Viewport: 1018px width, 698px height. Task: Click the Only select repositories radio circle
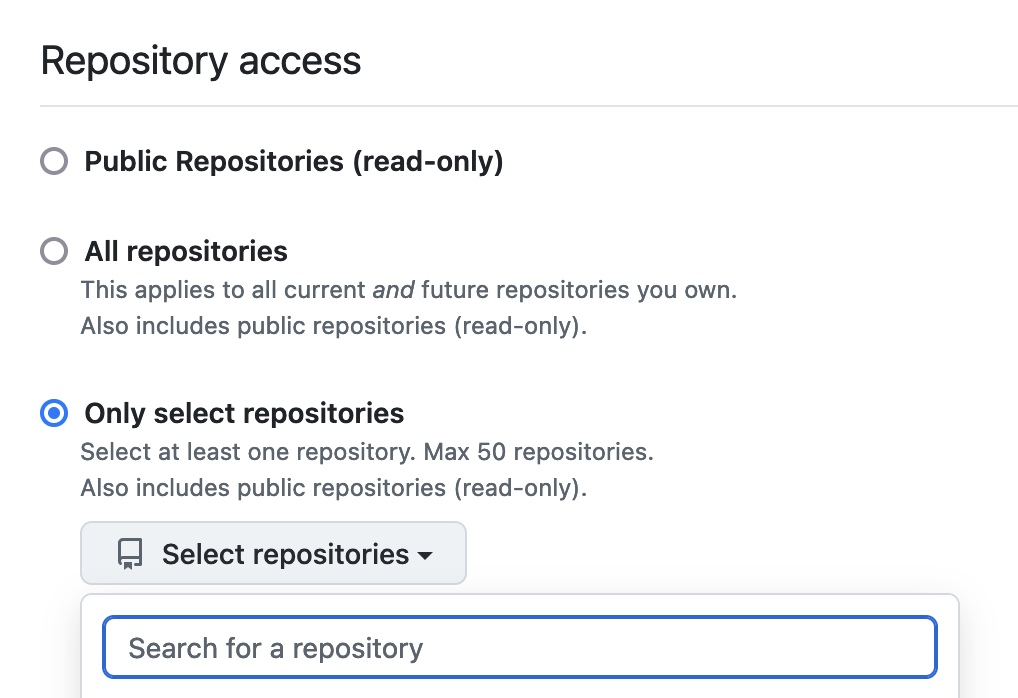[54, 413]
